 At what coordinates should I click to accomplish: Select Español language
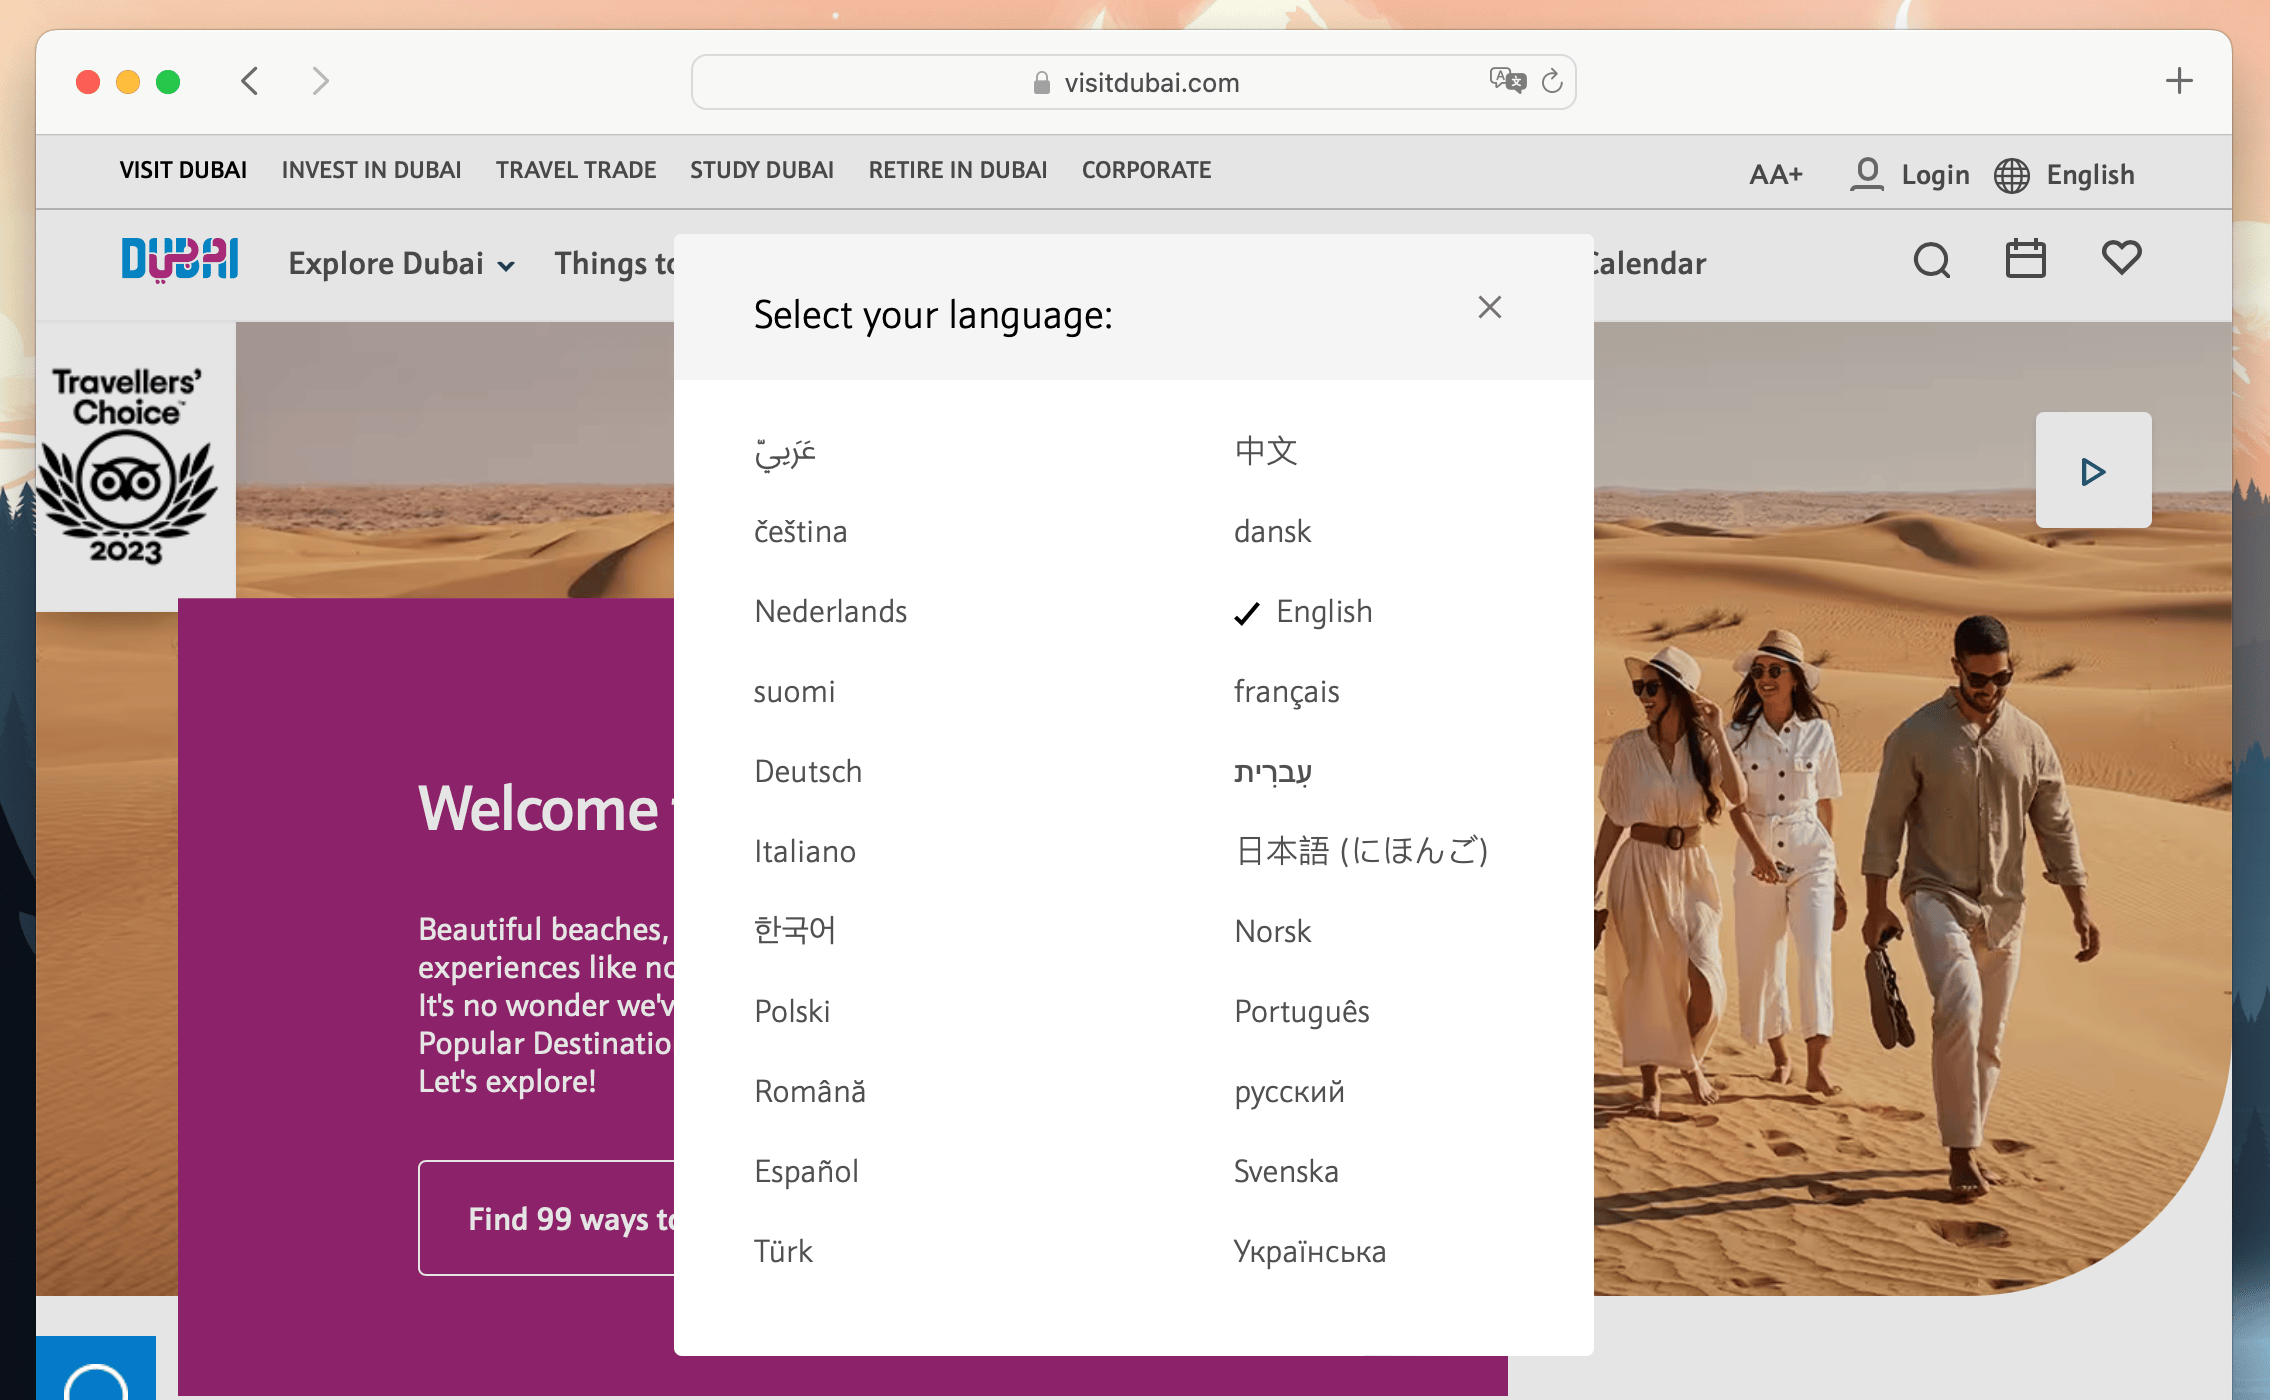806,1171
